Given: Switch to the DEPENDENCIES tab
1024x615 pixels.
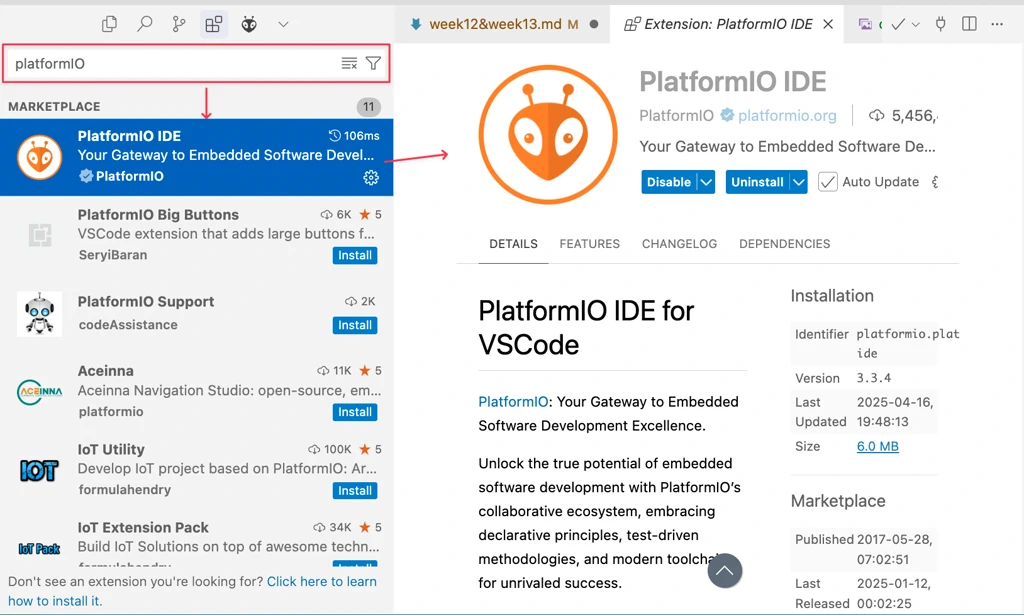Looking at the screenshot, I should (784, 244).
